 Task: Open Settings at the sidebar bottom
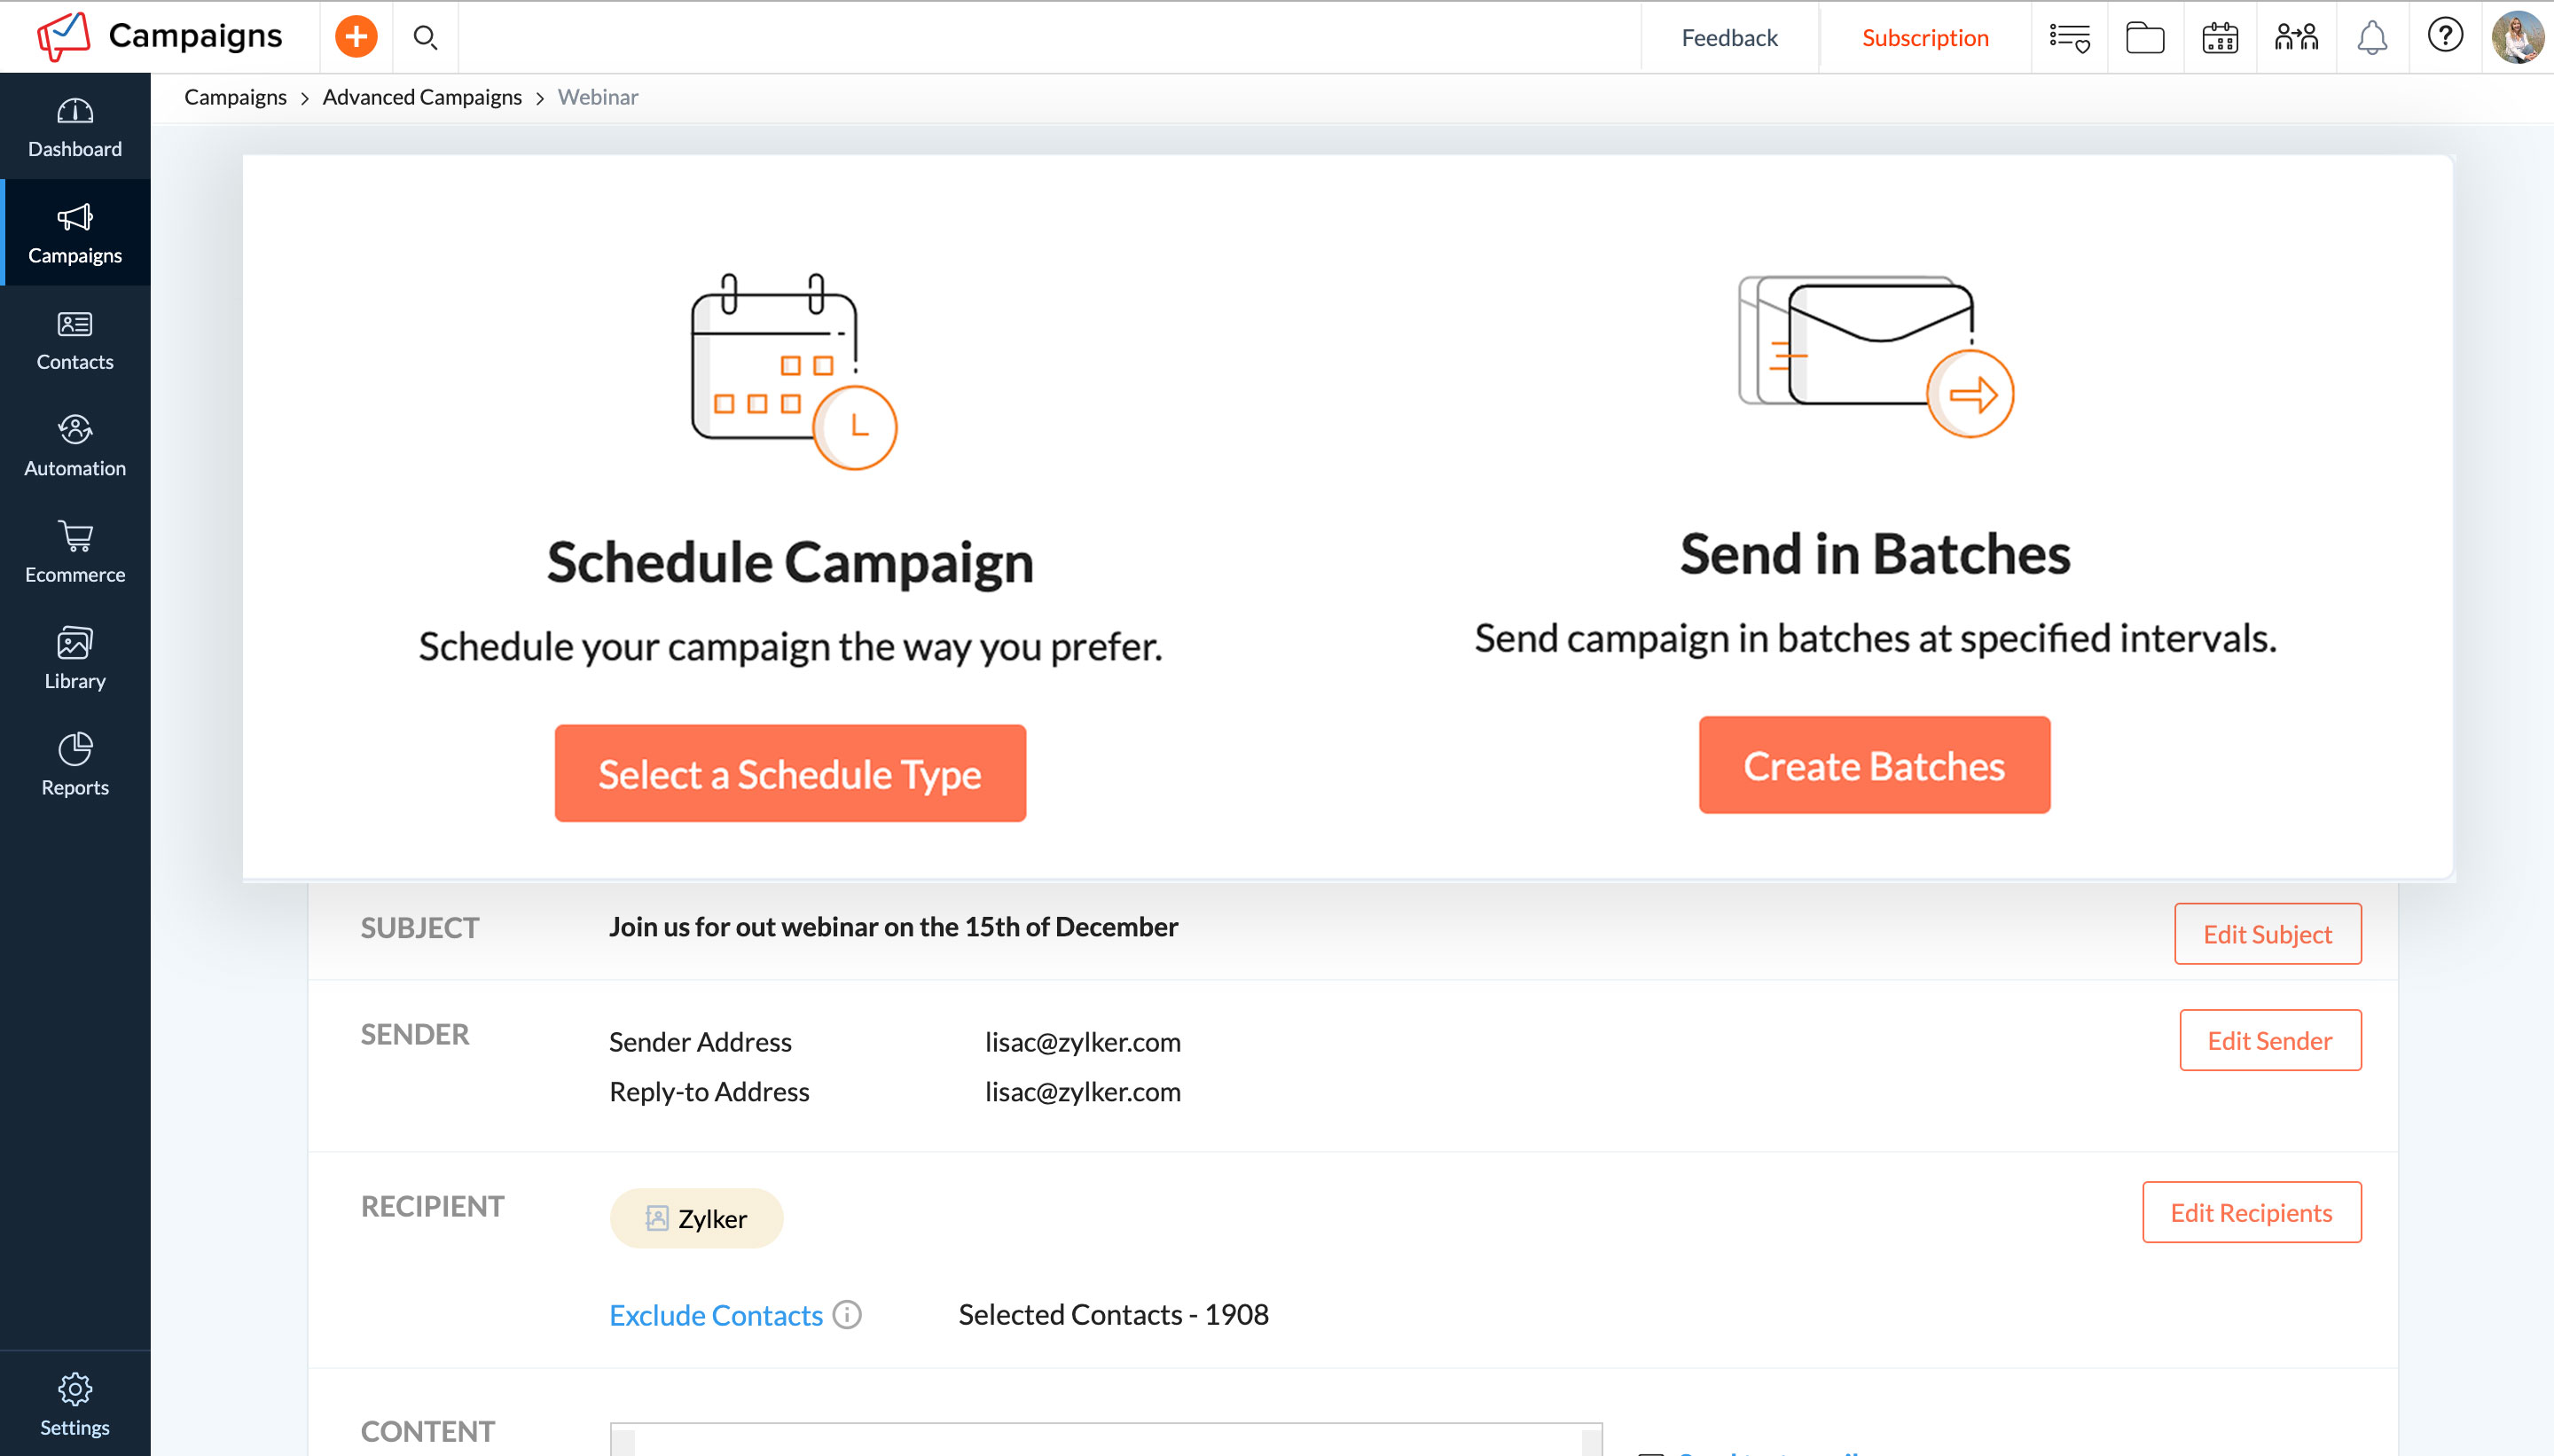pyautogui.click(x=75, y=1404)
